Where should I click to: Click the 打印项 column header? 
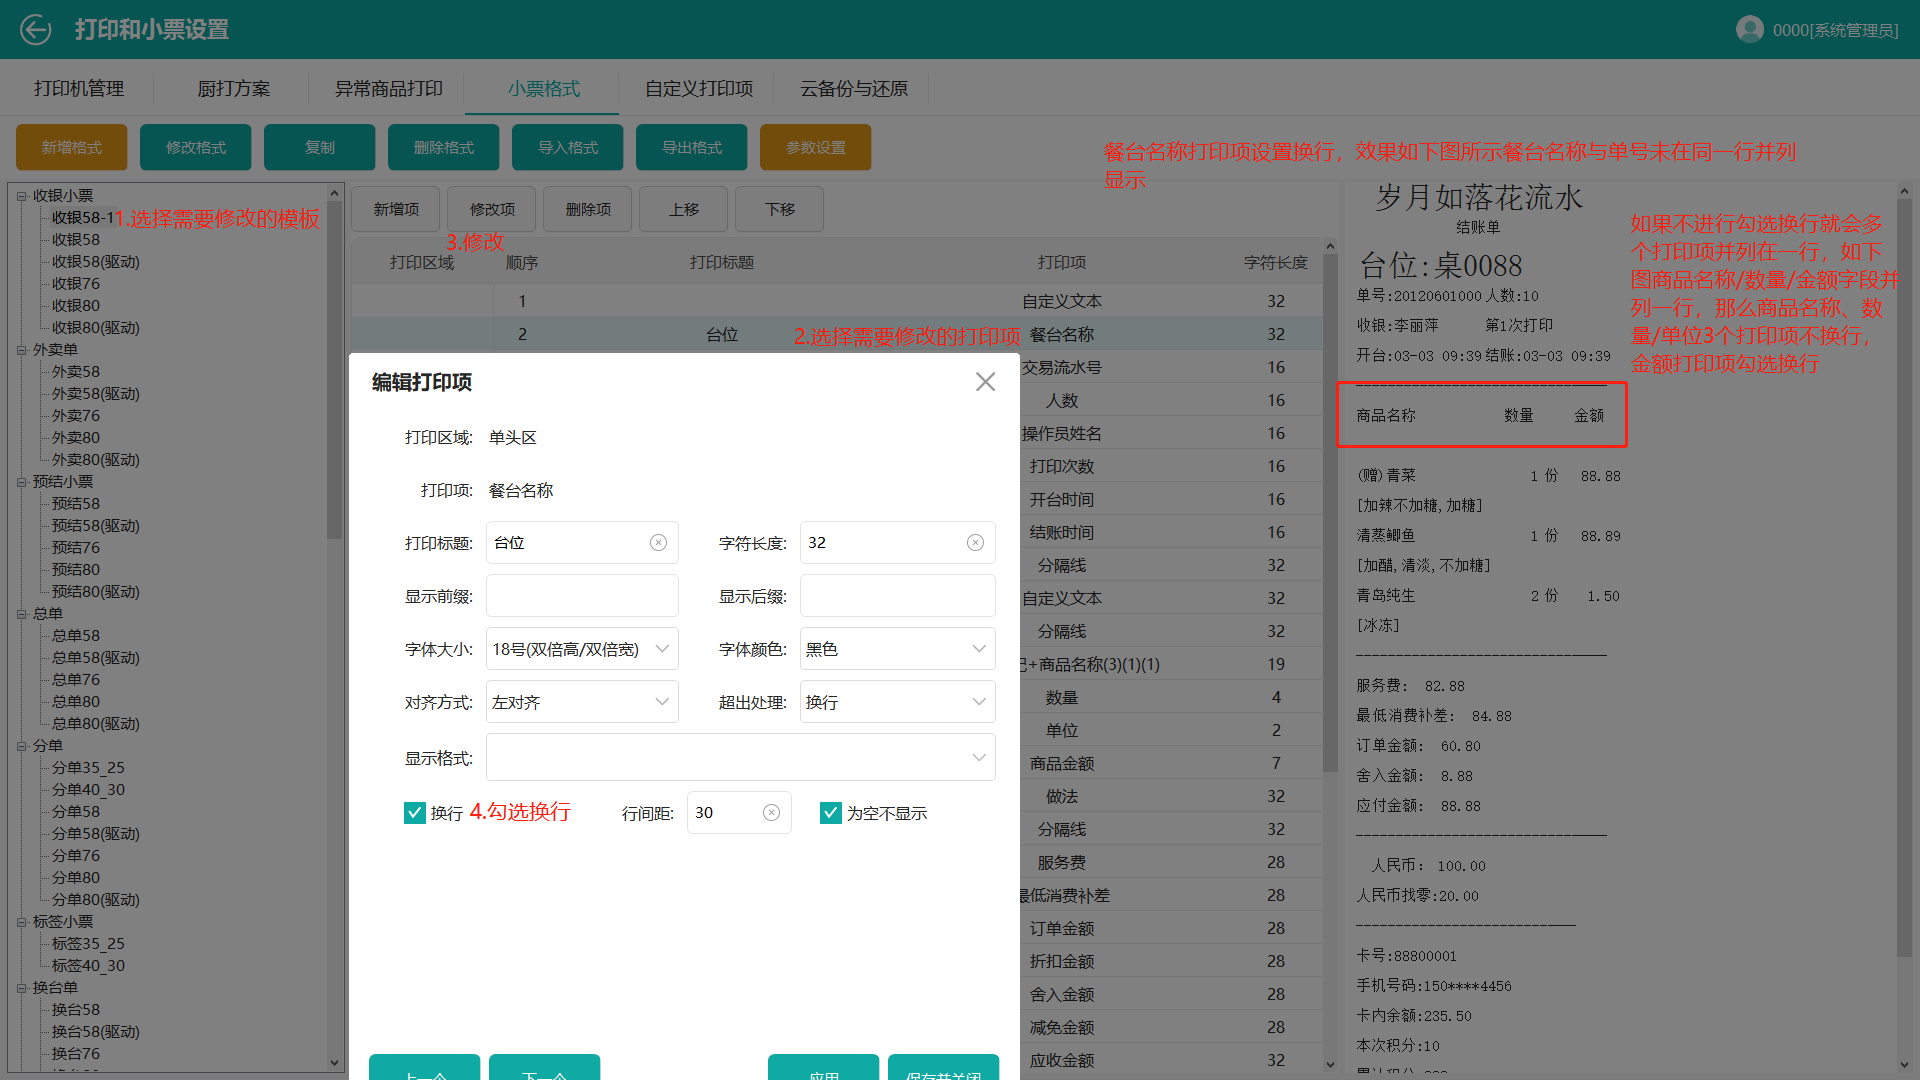[x=1062, y=262]
